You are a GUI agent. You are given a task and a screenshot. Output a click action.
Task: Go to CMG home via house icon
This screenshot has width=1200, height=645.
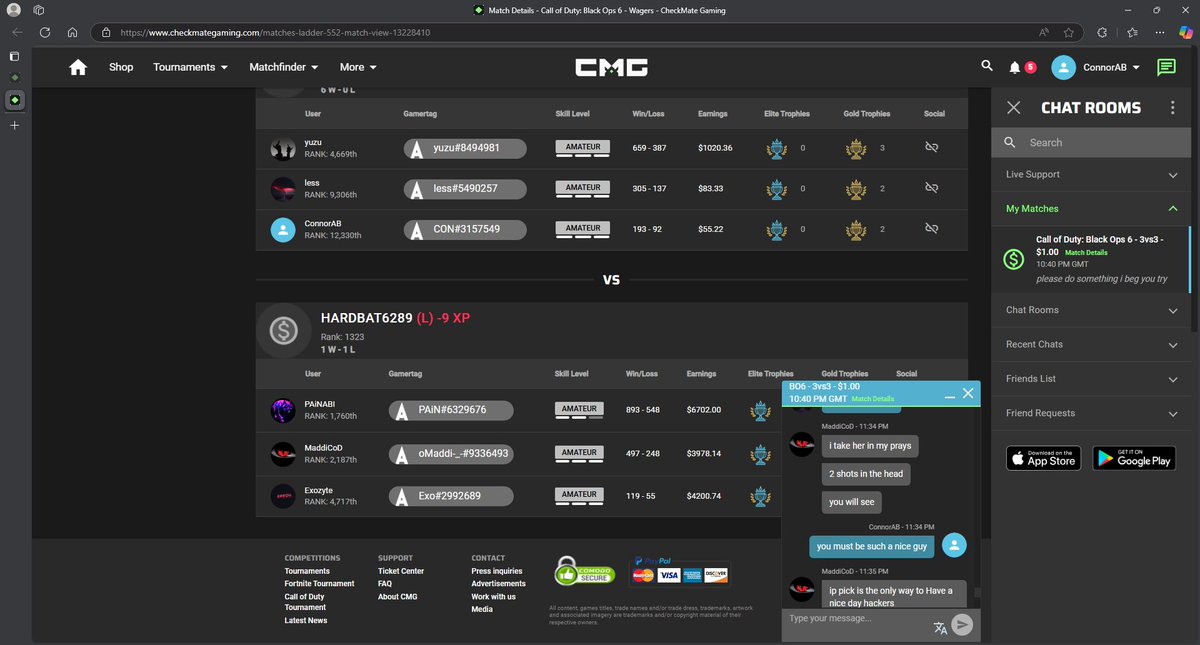pos(78,67)
